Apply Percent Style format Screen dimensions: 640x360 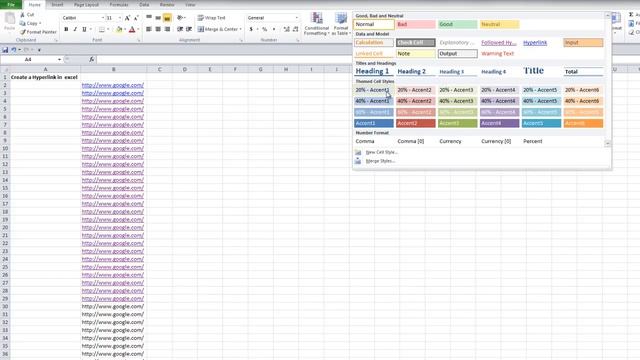tap(264, 29)
